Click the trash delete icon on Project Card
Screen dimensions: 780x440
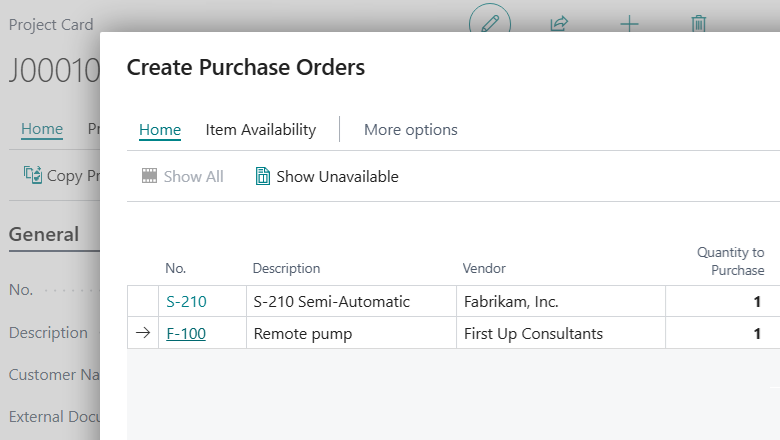click(698, 23)
